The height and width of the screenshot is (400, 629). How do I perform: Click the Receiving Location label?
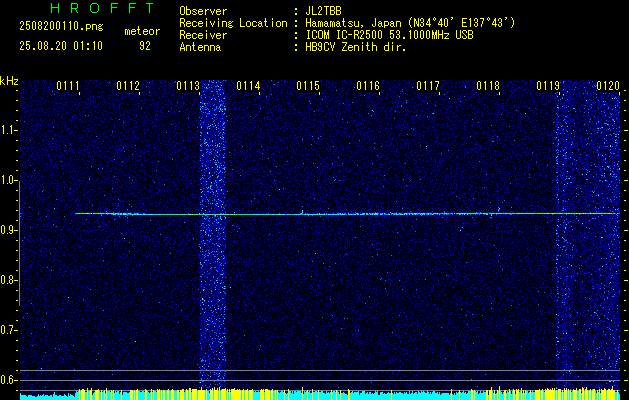point(233,23)
